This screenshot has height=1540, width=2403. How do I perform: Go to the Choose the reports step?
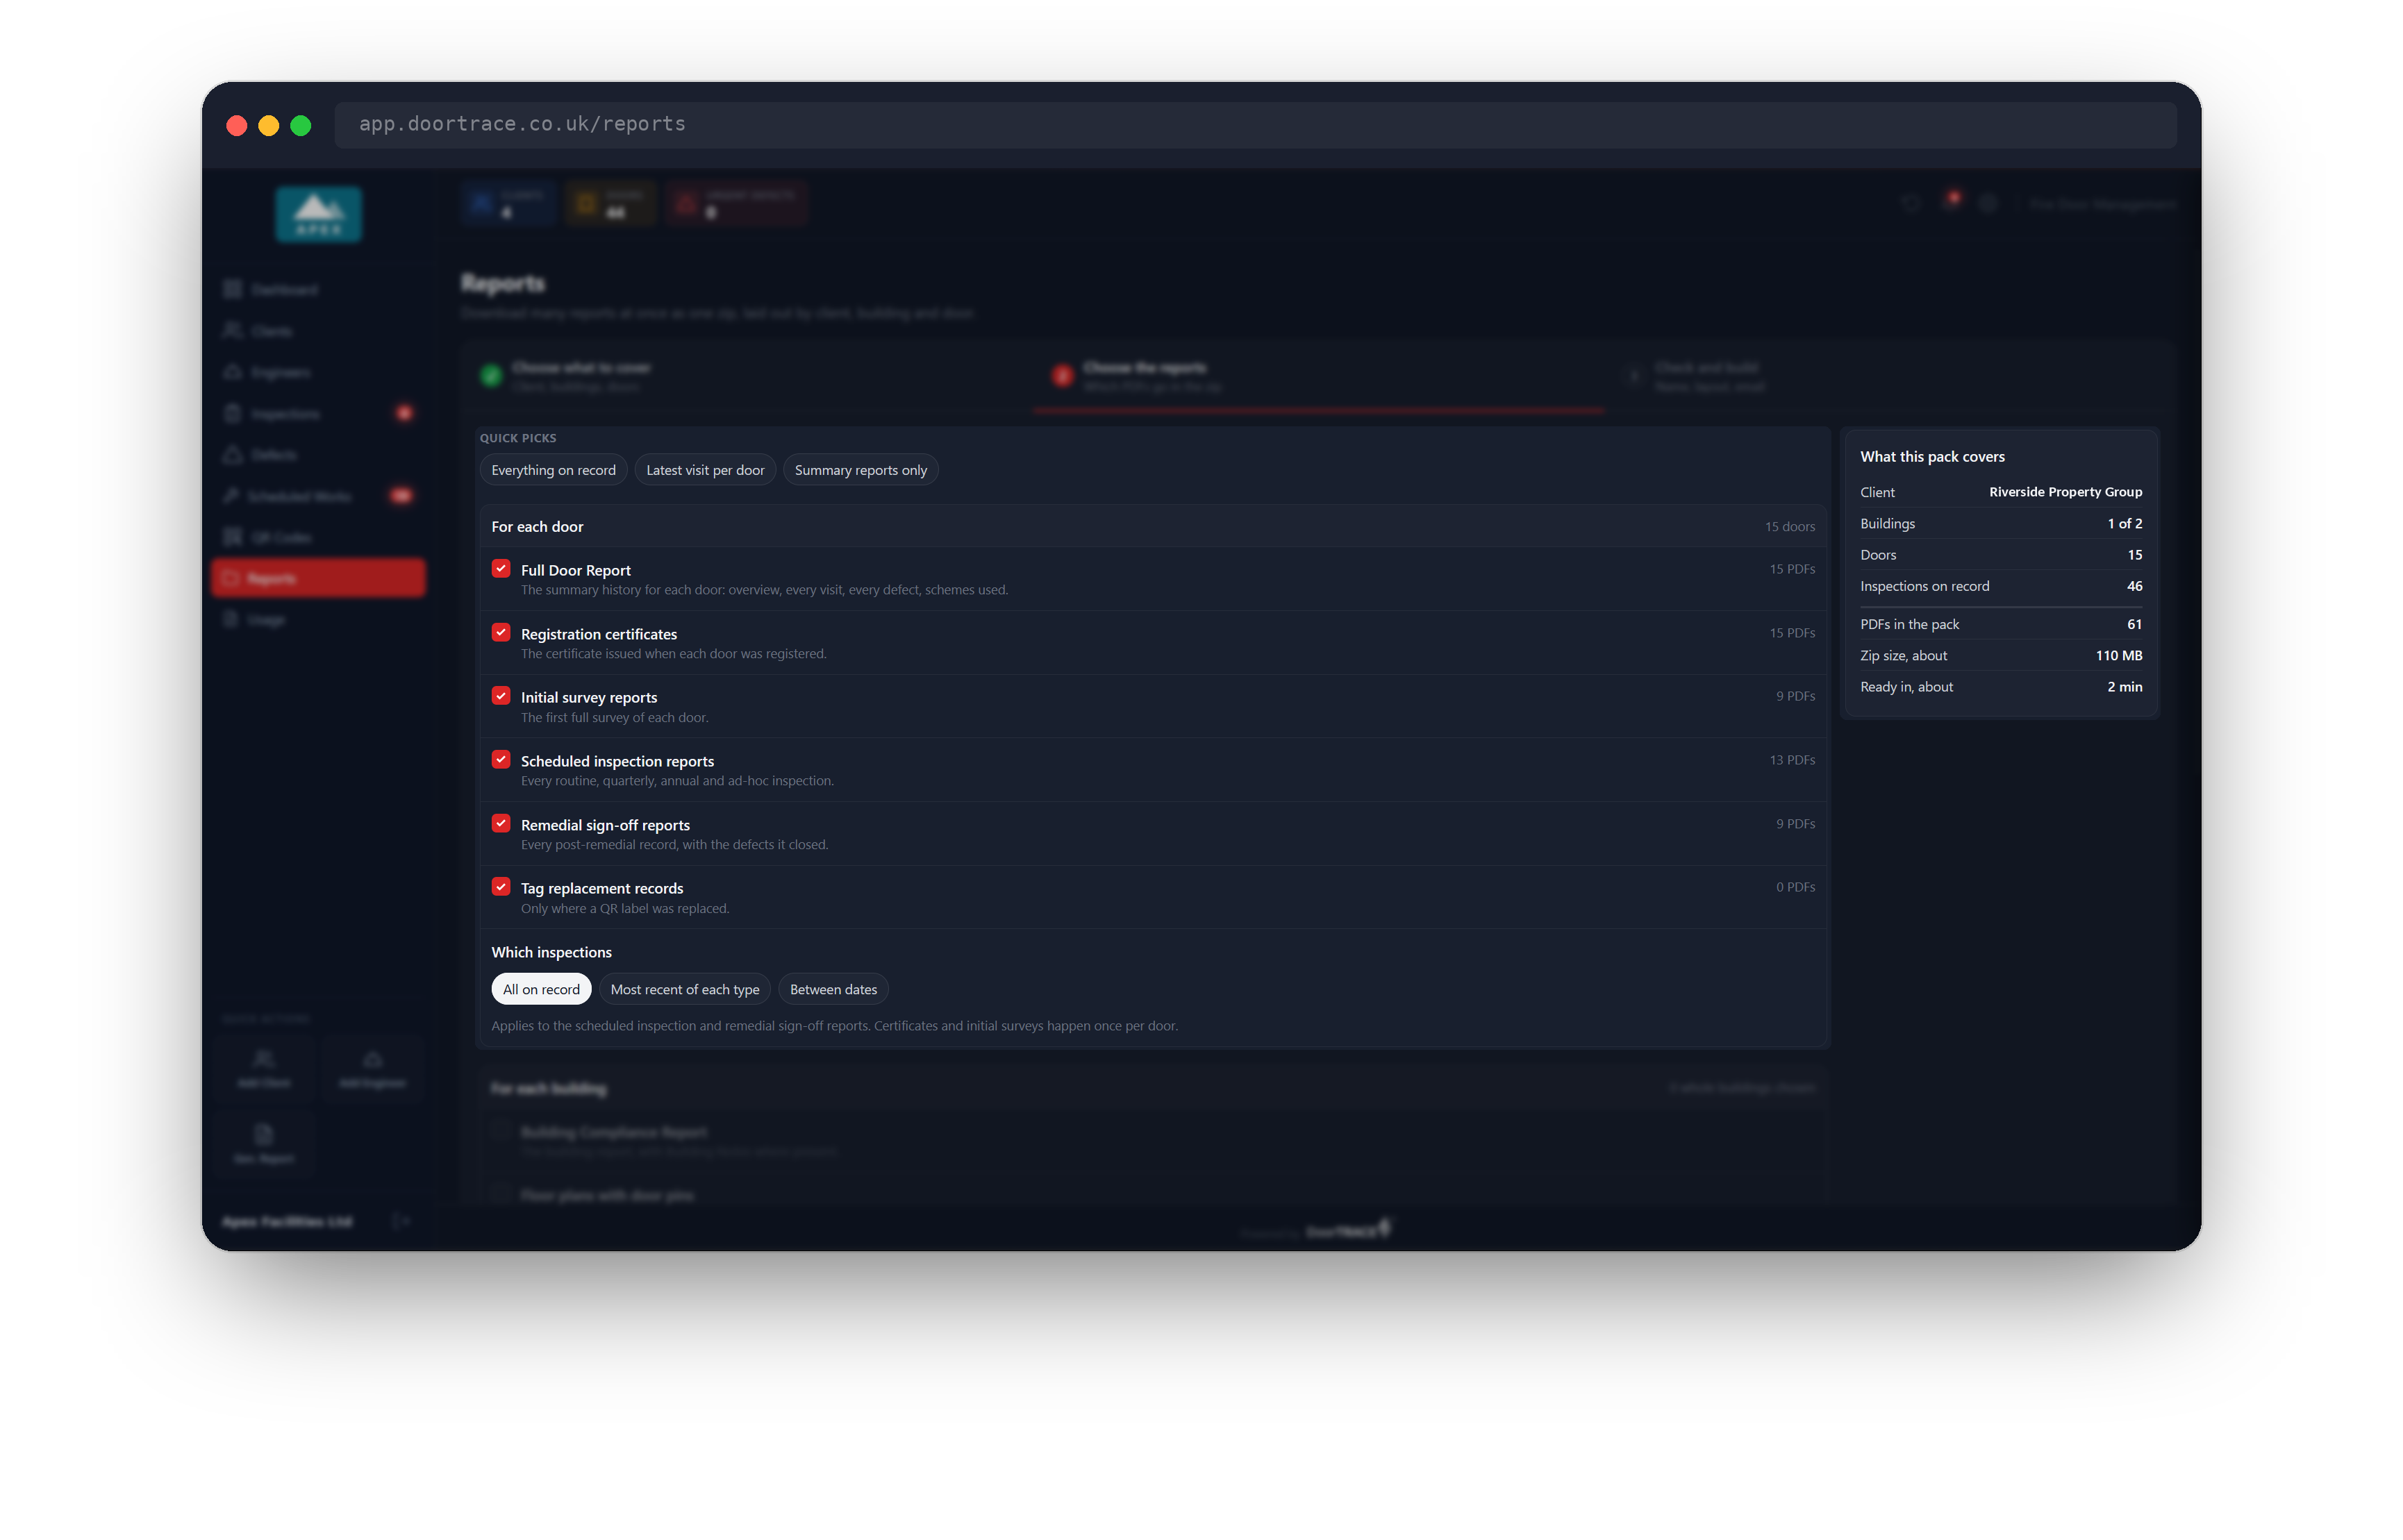[1318, 377]
